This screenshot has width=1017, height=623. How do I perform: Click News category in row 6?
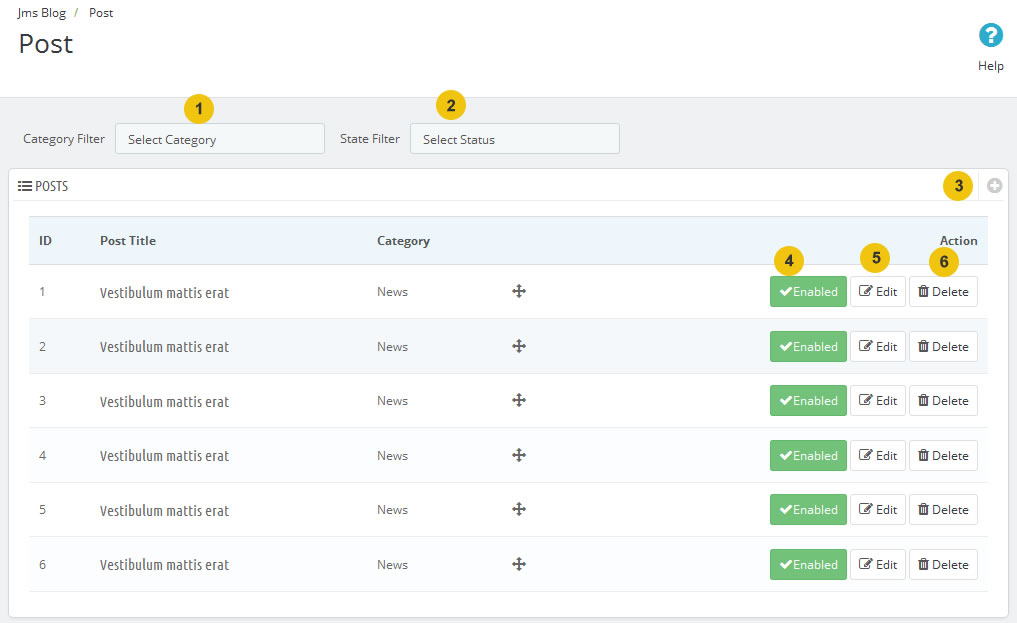[392, 565]
